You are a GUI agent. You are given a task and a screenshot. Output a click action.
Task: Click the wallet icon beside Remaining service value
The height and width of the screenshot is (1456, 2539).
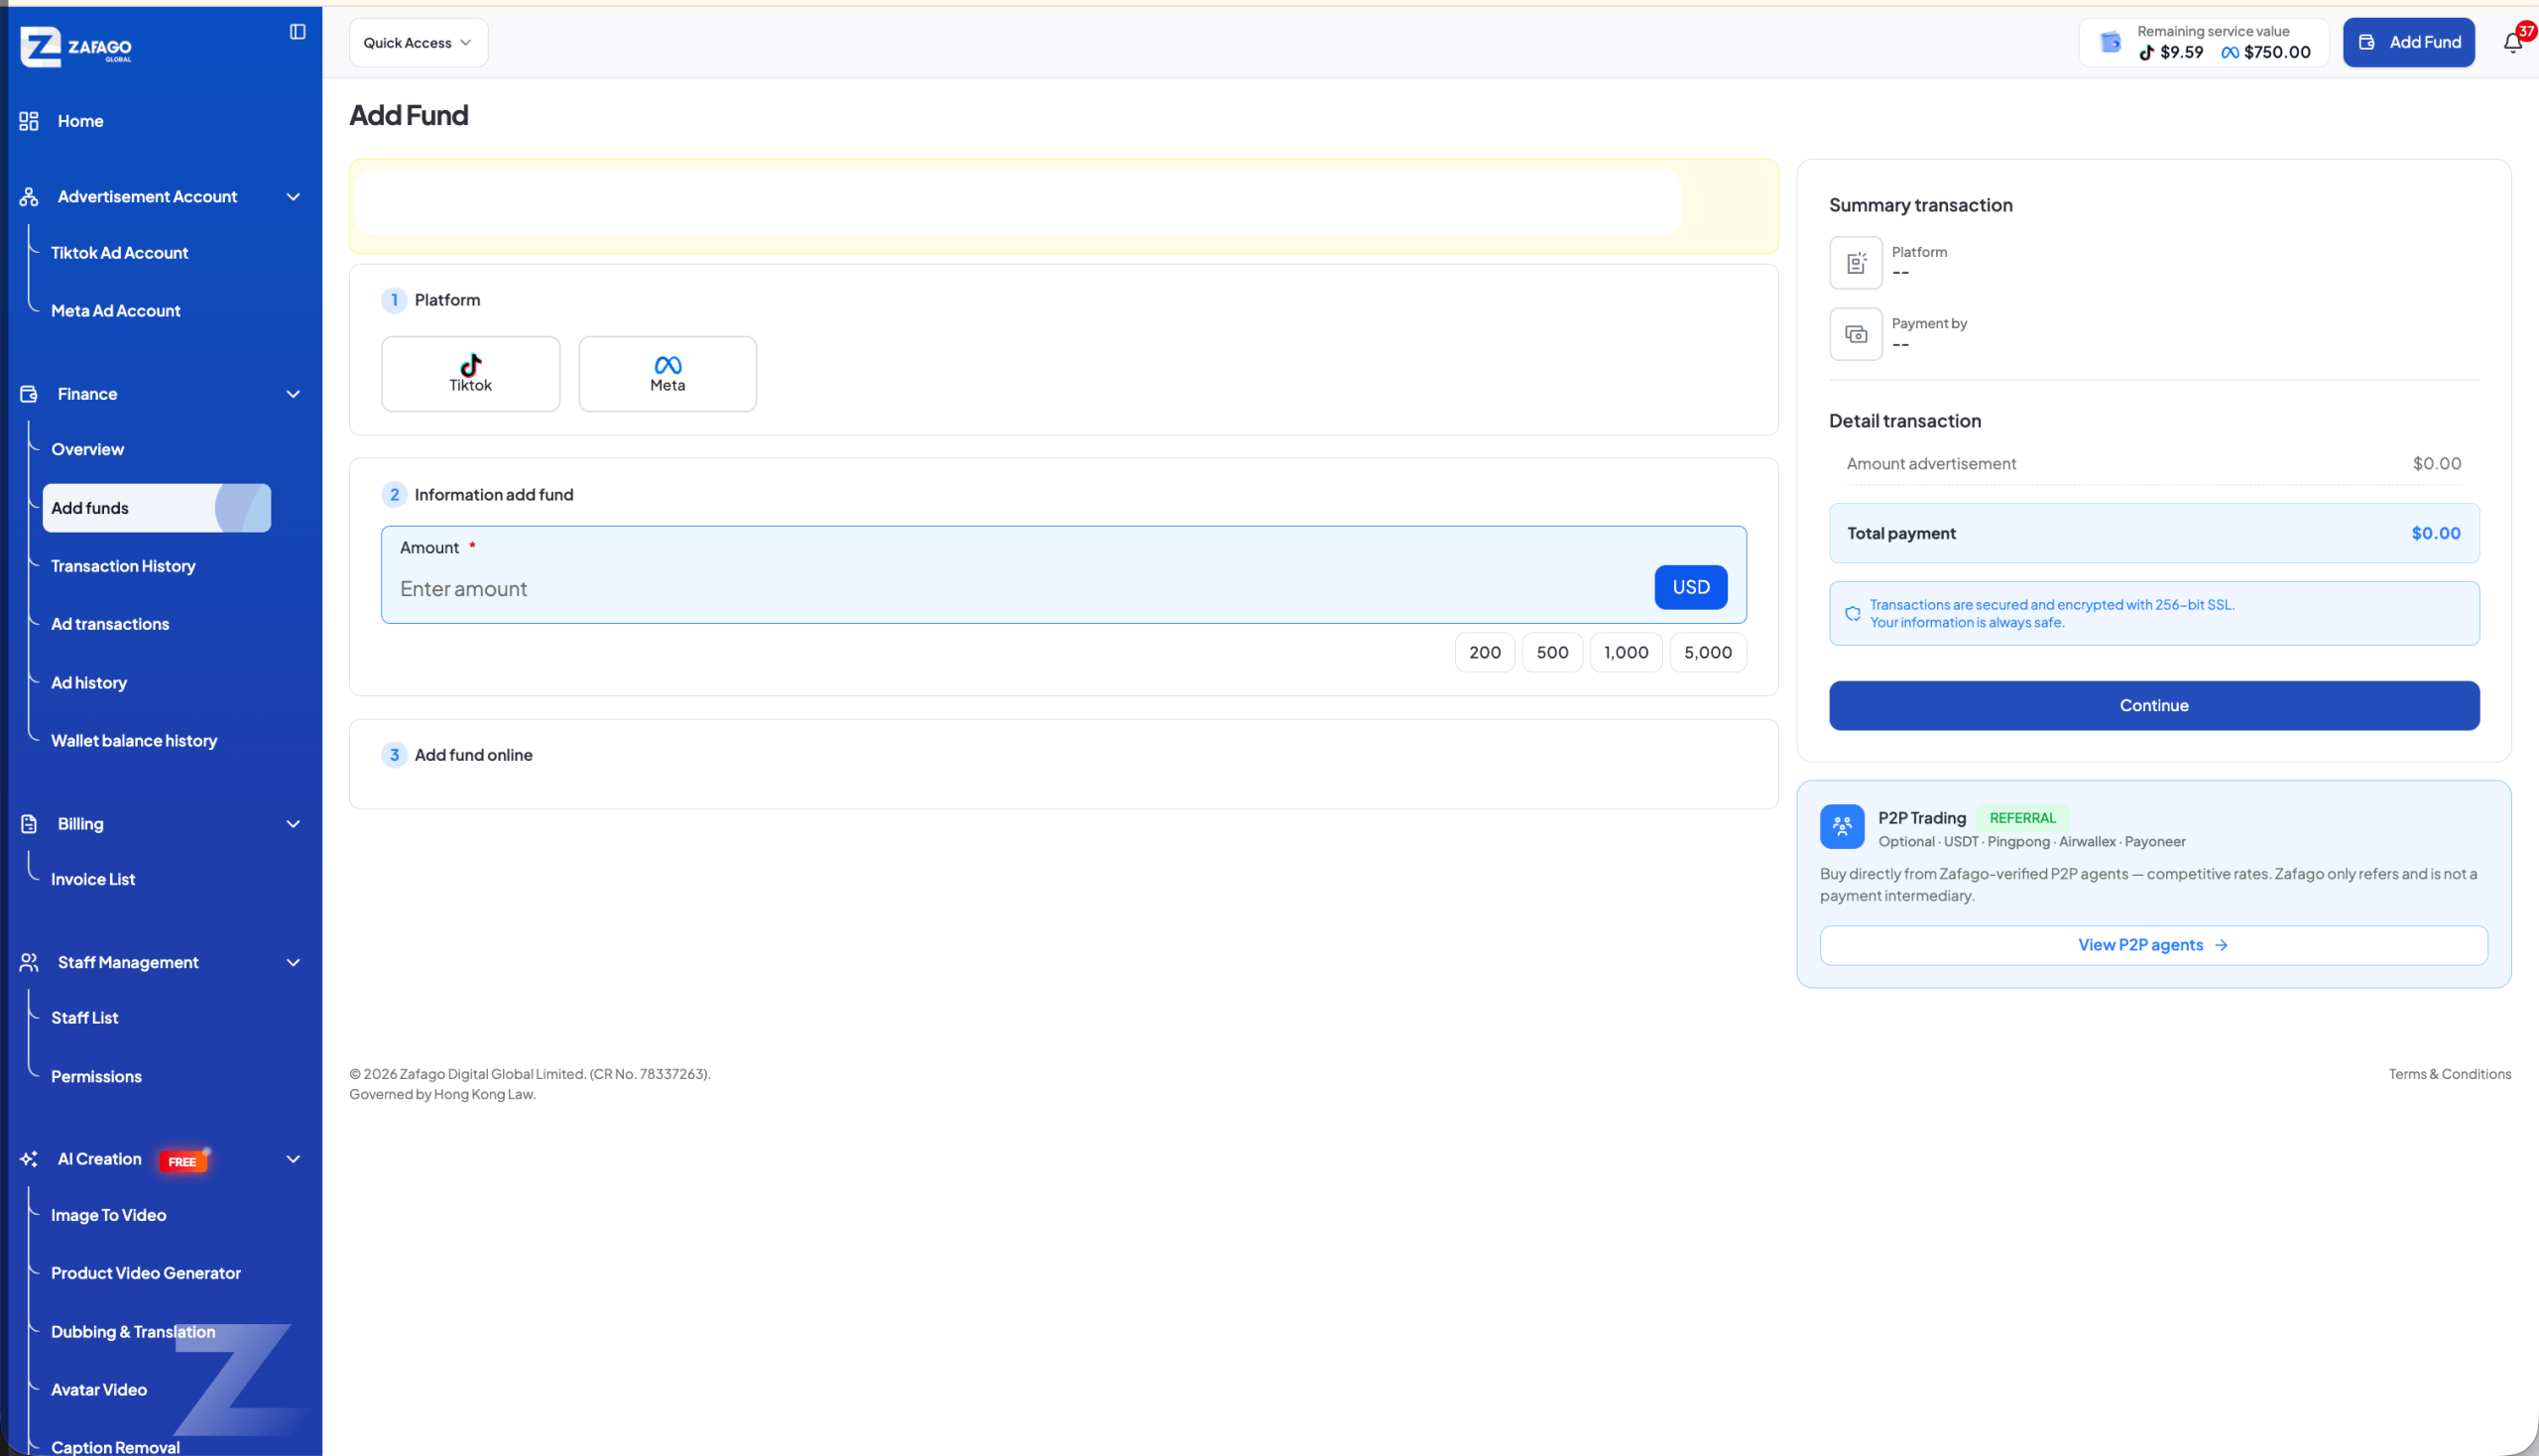pos(2110,42)
